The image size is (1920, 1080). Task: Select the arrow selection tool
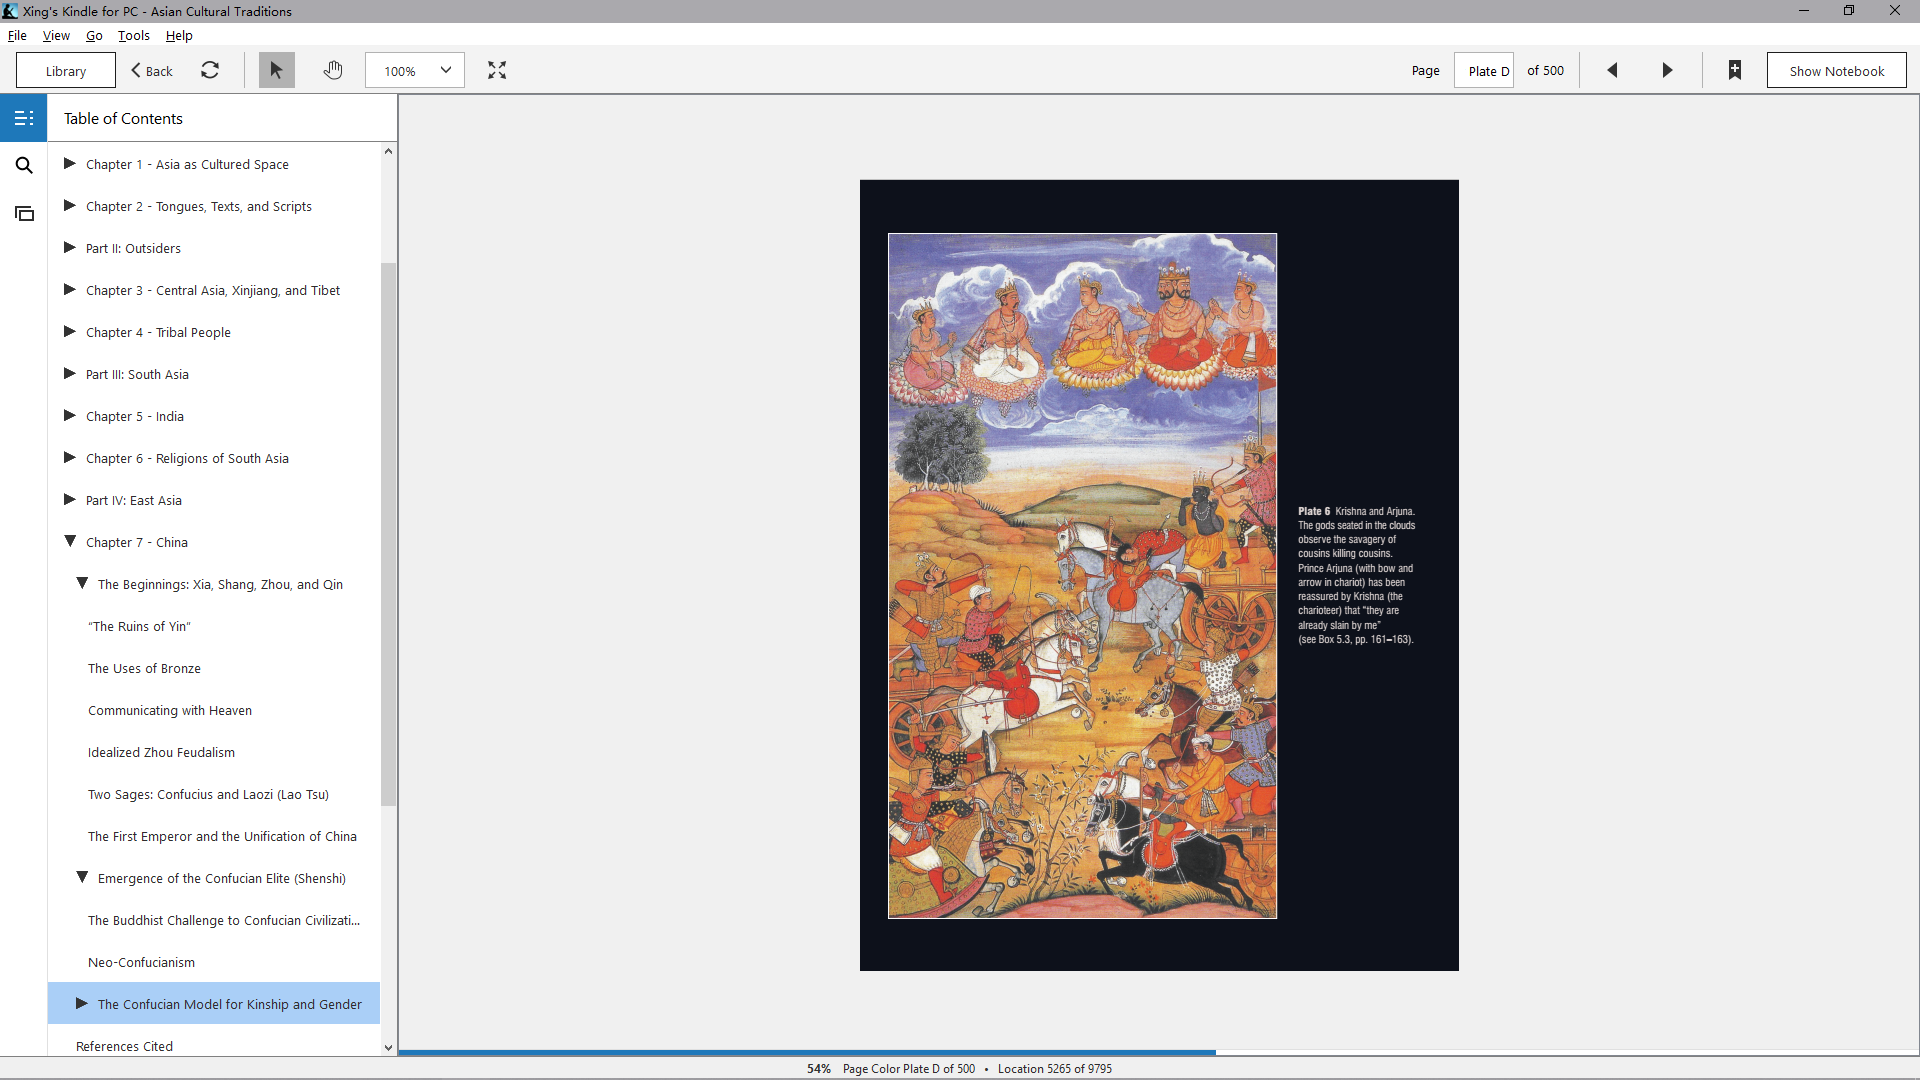click(276, 70)
